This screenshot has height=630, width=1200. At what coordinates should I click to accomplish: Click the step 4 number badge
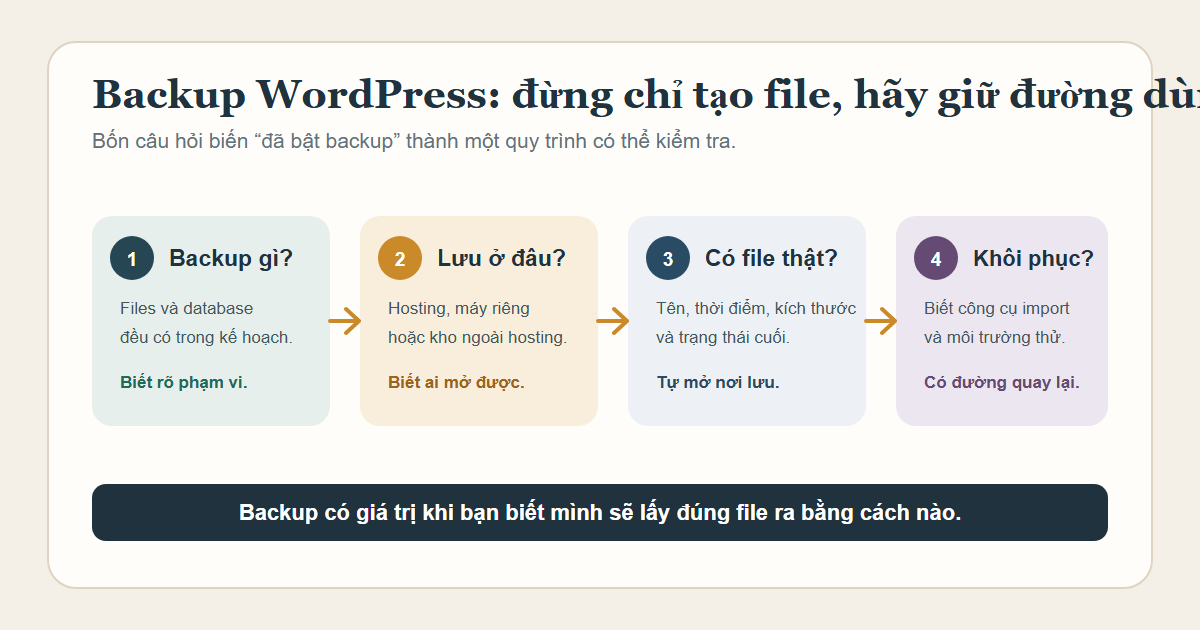pyautogui.click(x=936, y=258)
